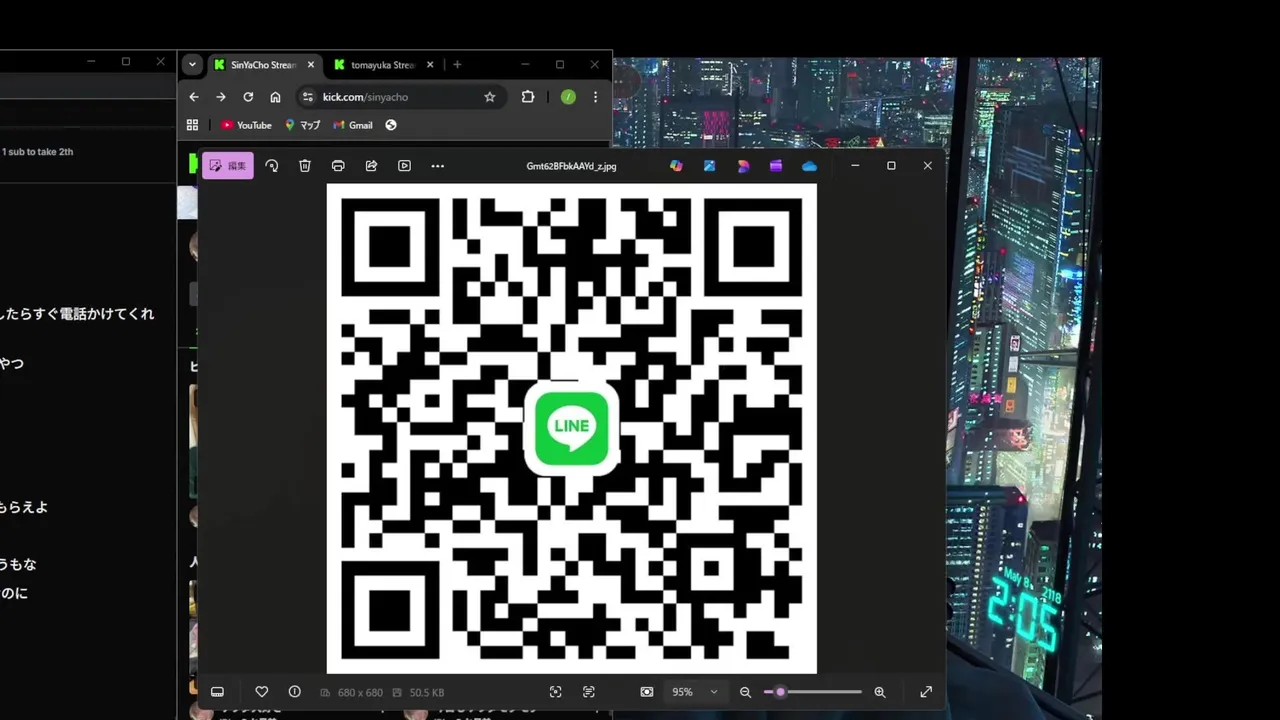Open Gmail bookmark
Viewport: 1280px width, 720px height.
[353, 125]
